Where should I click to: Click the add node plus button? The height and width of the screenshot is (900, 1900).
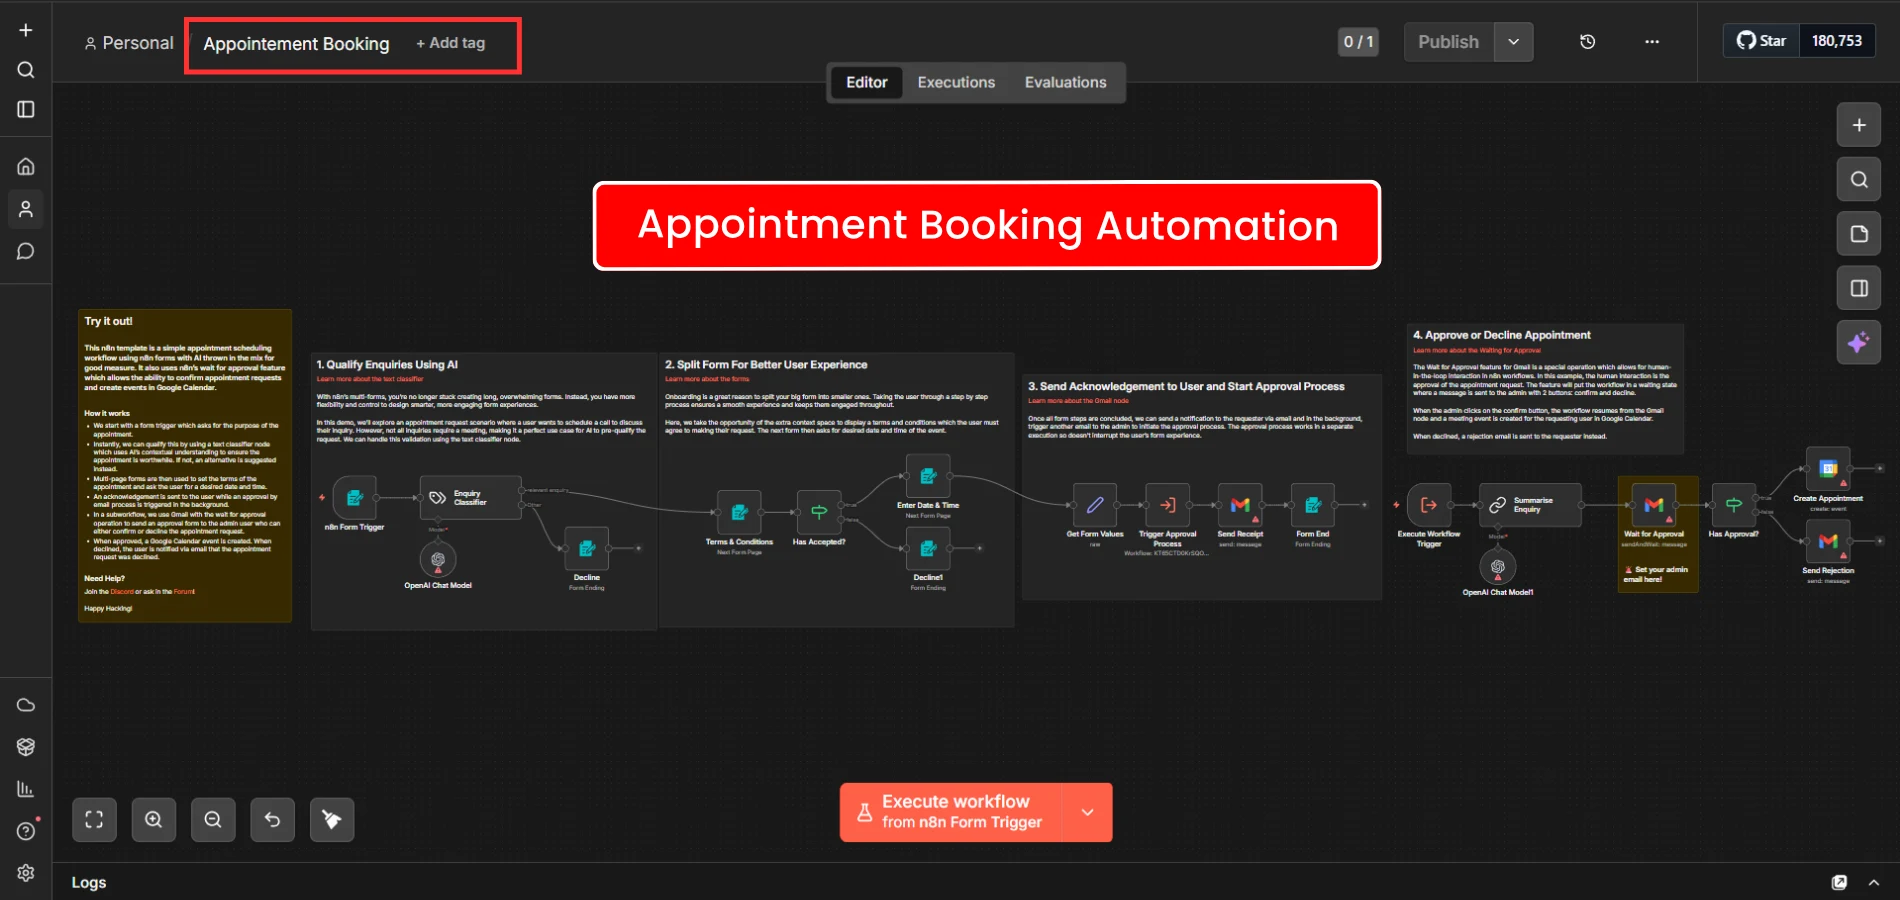click(x=1858, y=125)
